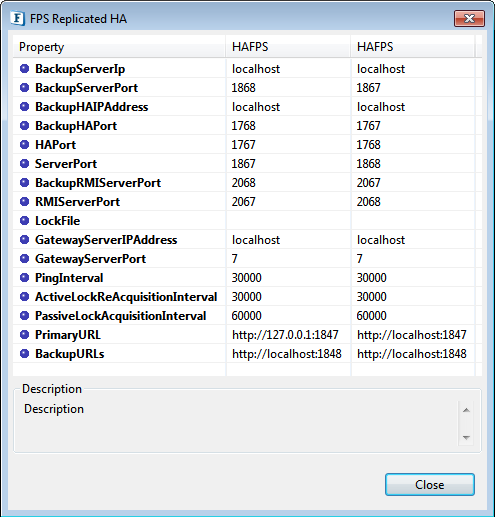The height and width of the screenshot is (517, 495).
Task: Click the bullet icon beside BackupServerIp
Action: click(24, 69)
